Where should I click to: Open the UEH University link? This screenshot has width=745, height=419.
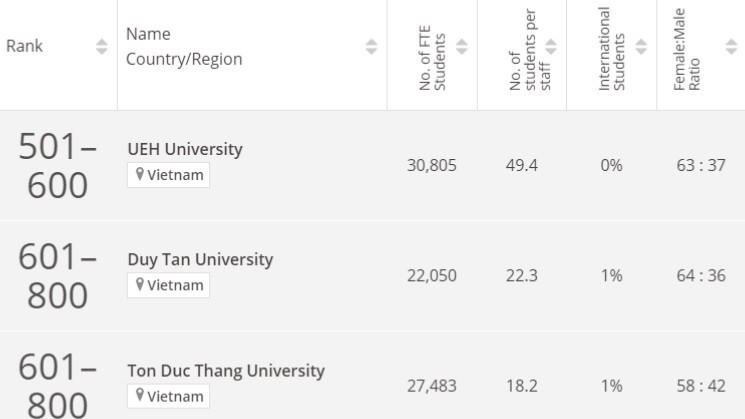185,149
